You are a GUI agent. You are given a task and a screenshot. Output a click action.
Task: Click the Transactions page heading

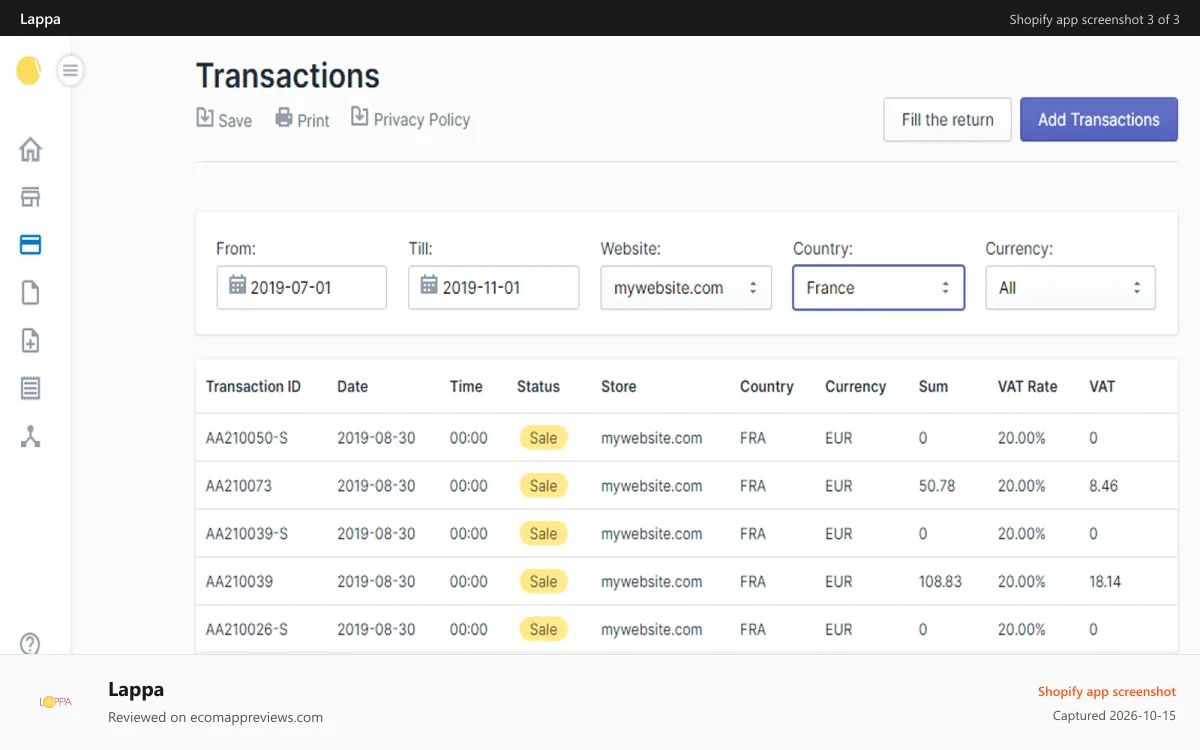pyautogui.click(x=288, y=76)
